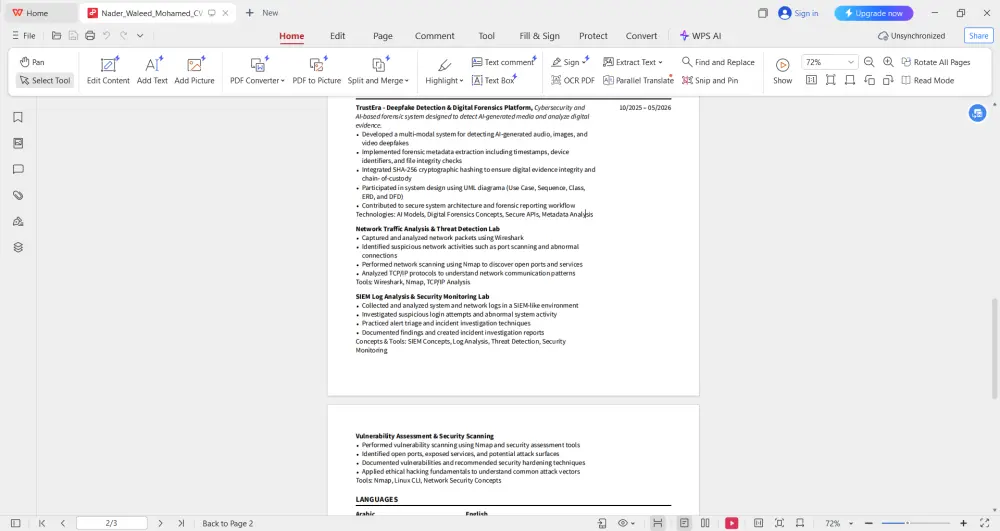Click the zoom in magnifier icon
Image resolution: width=1000 pixels, height=531 pixels.
(888, 62)
